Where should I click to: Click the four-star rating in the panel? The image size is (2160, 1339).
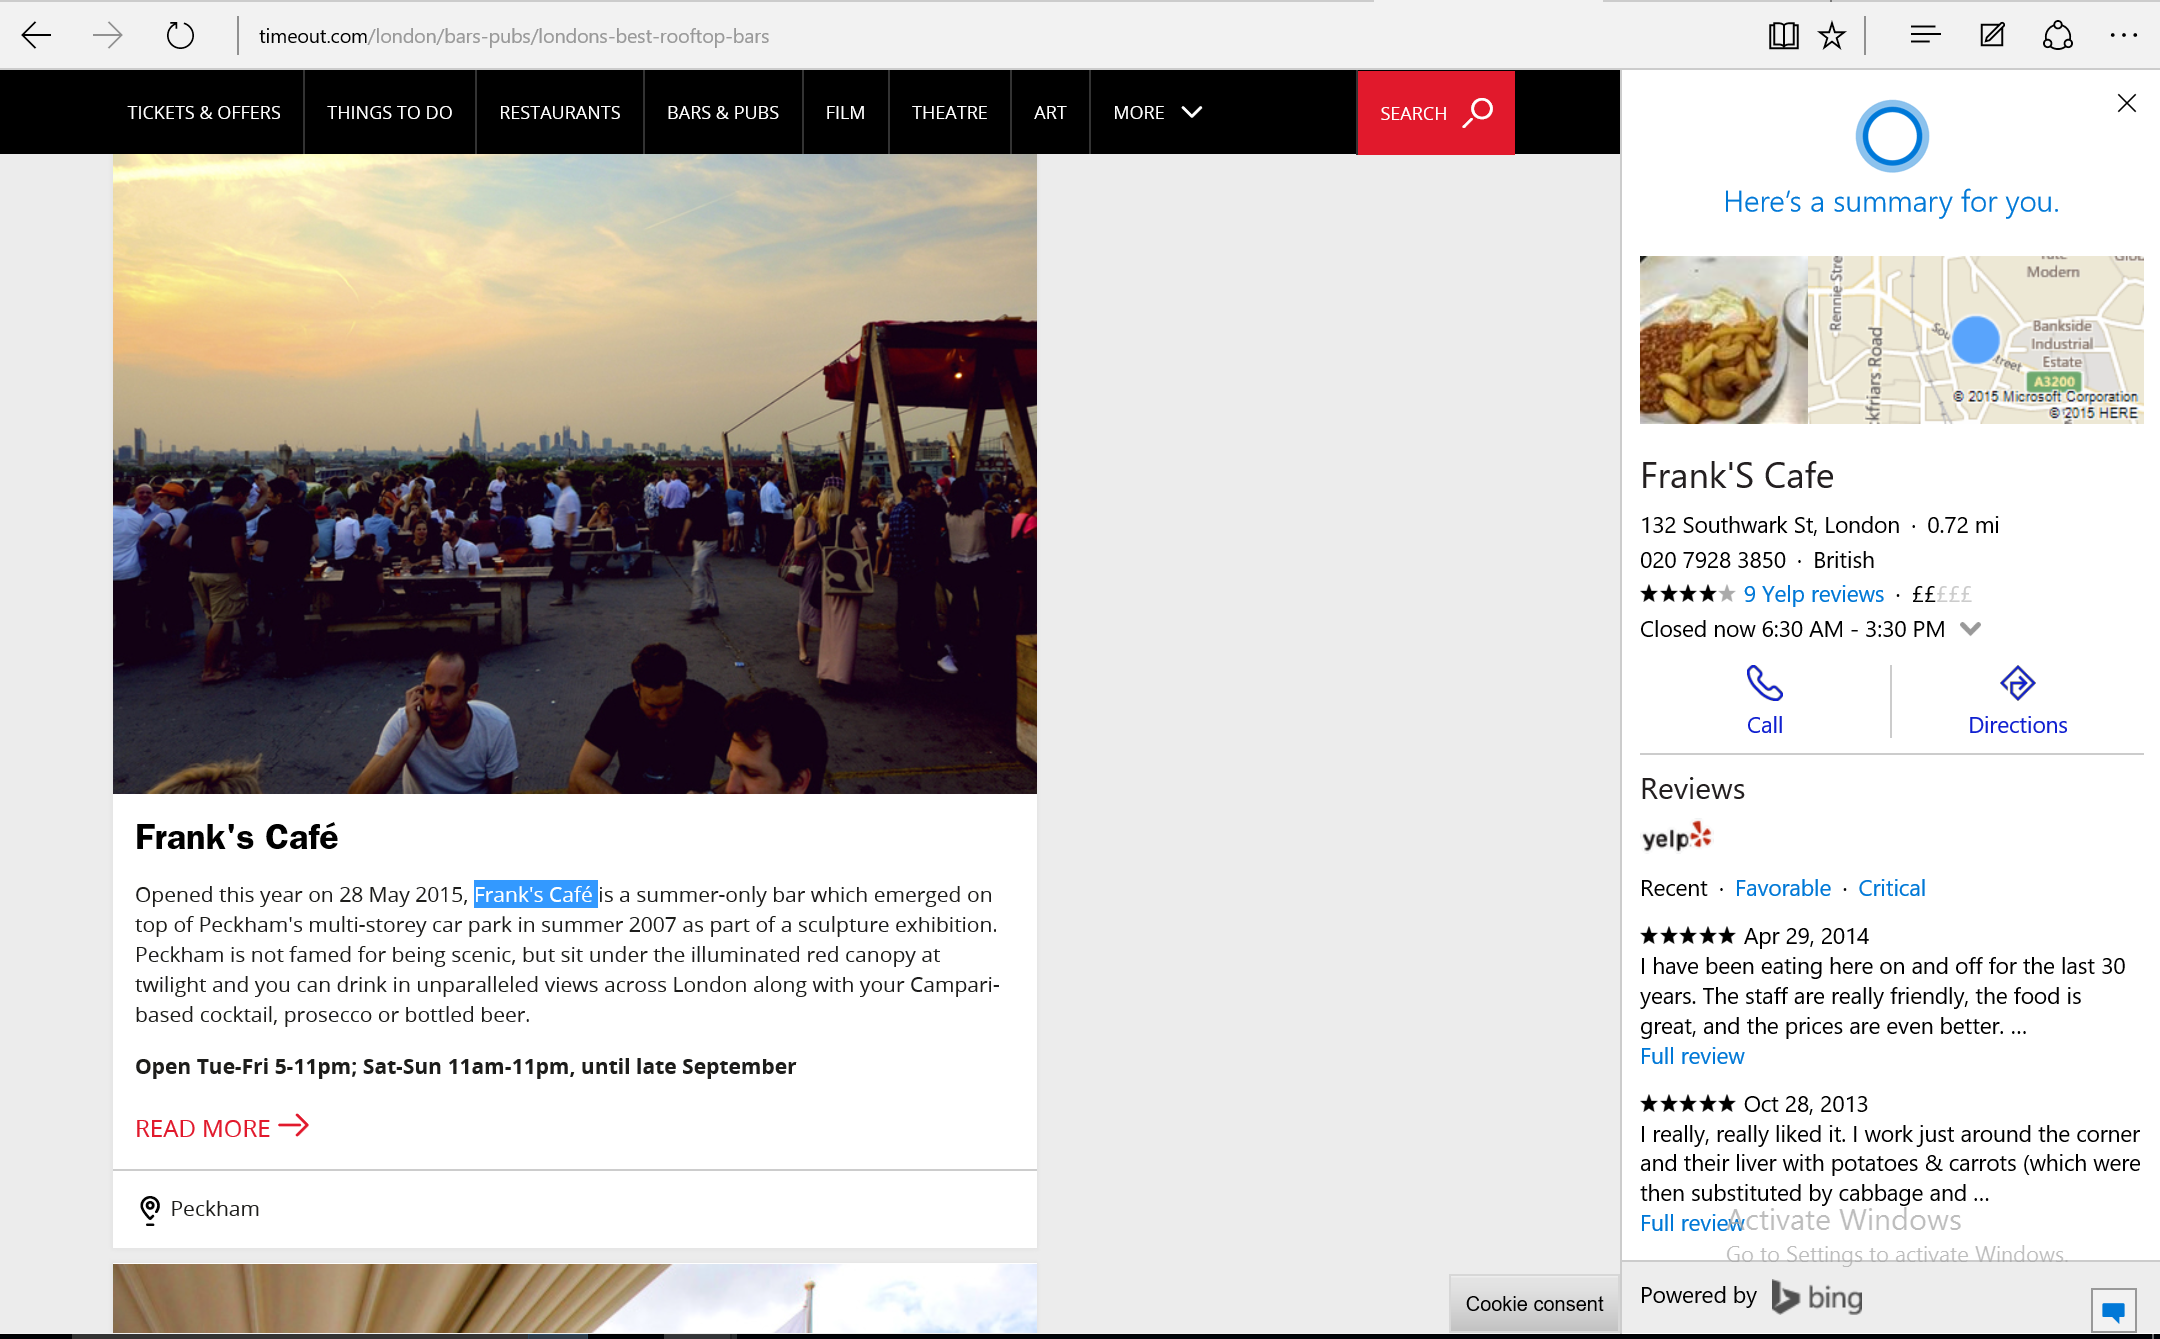(1688, 594)
